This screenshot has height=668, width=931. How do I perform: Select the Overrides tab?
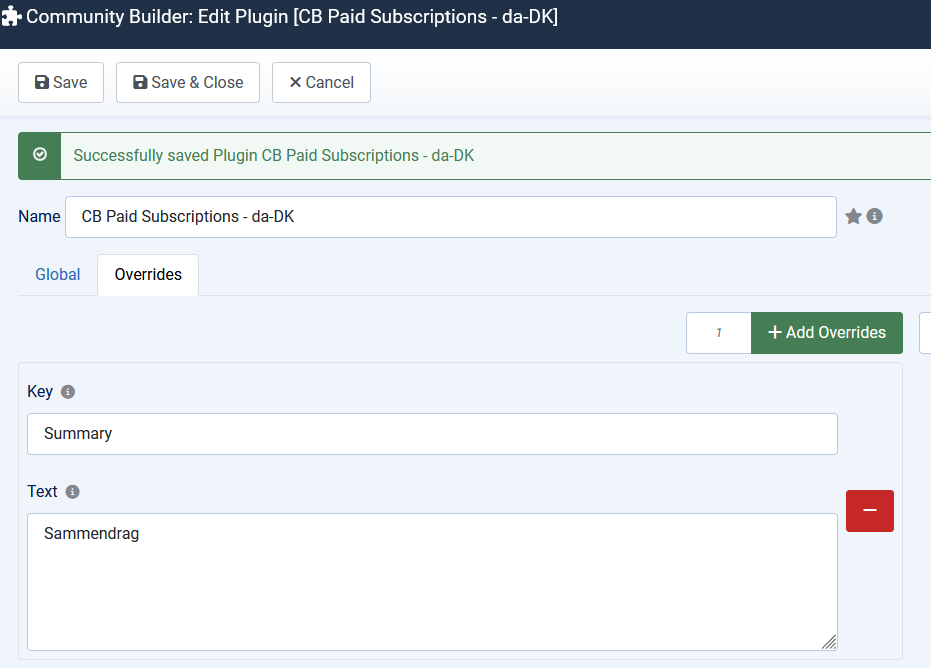pyautogui.click(x=148, y=274)
